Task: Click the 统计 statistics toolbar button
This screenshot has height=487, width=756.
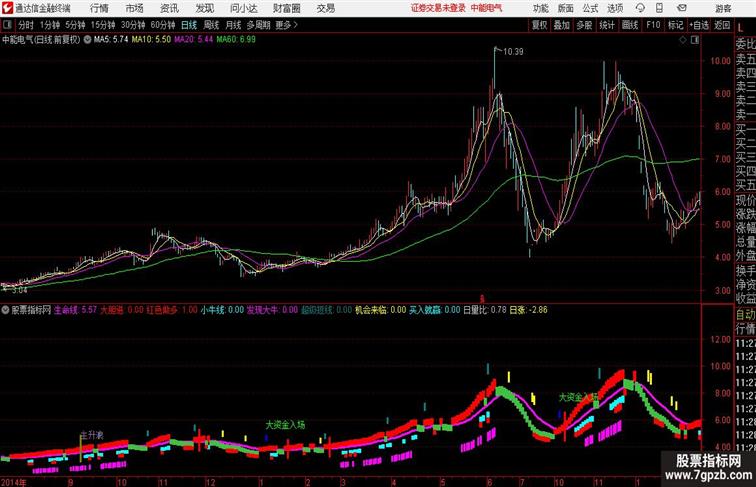Action: pos(607,25)
